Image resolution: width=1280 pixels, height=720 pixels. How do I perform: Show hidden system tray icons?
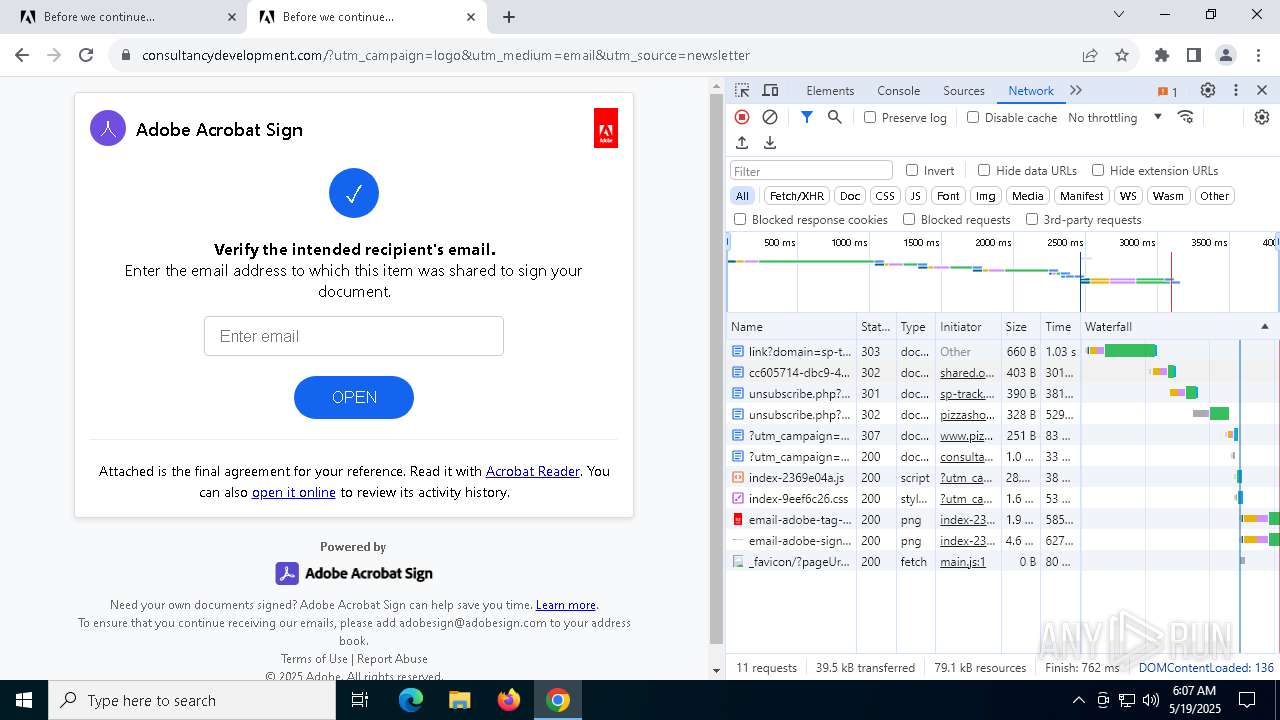click(x=1079, y=700)
